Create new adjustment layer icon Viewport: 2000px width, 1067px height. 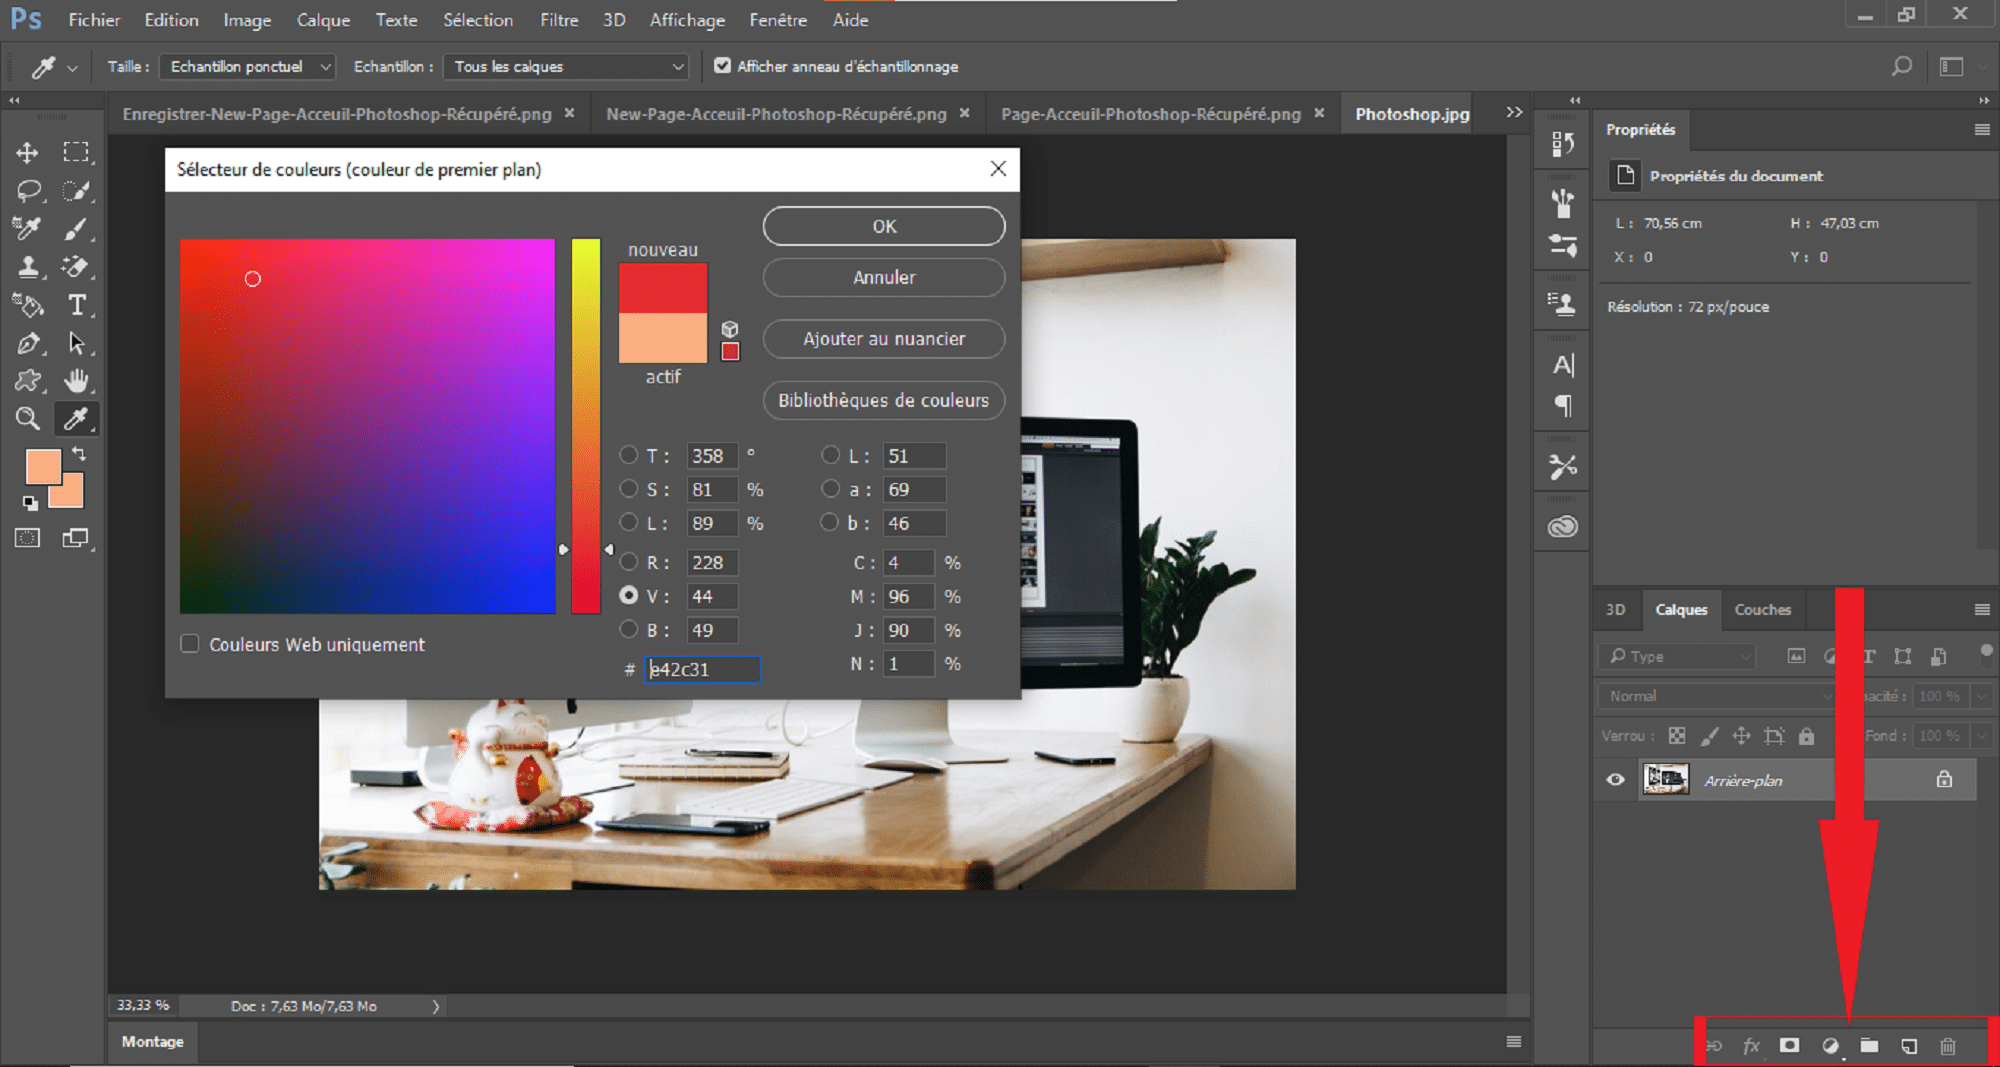click(x=1830, y=1046)
